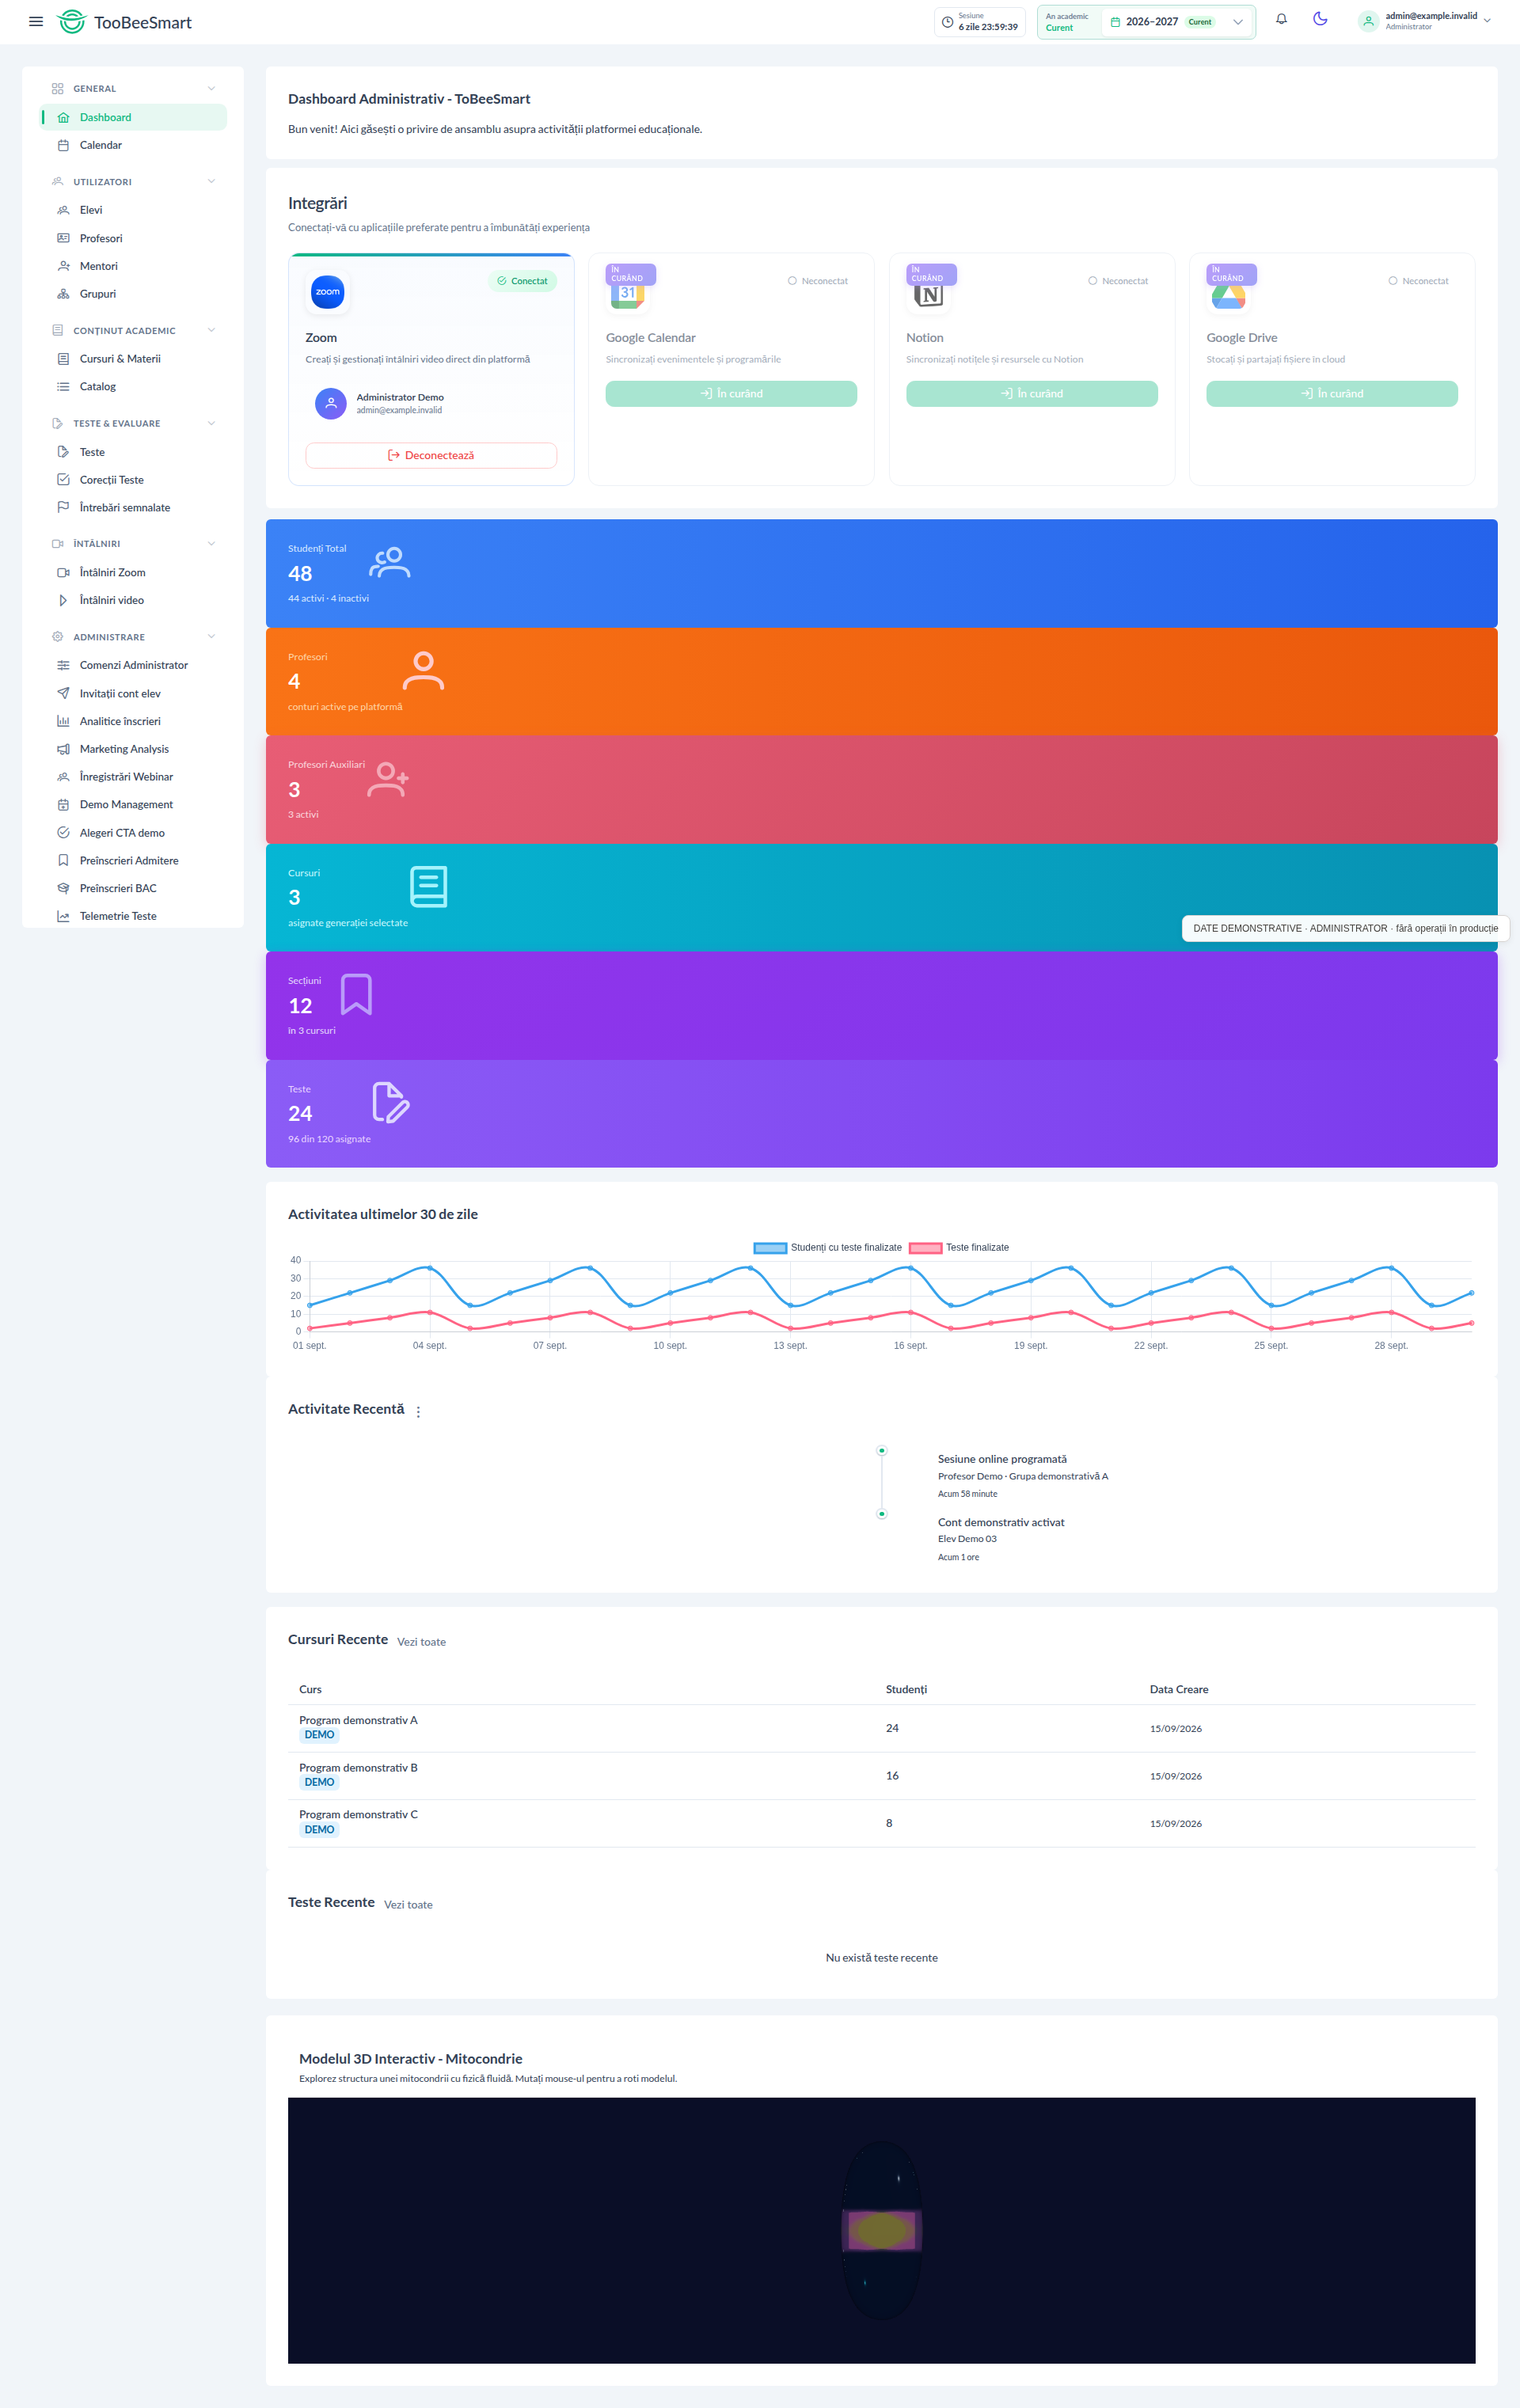Click the Deconectează Zoom button
This screenshot has width=1520, height=2408.
pos(431,455)
